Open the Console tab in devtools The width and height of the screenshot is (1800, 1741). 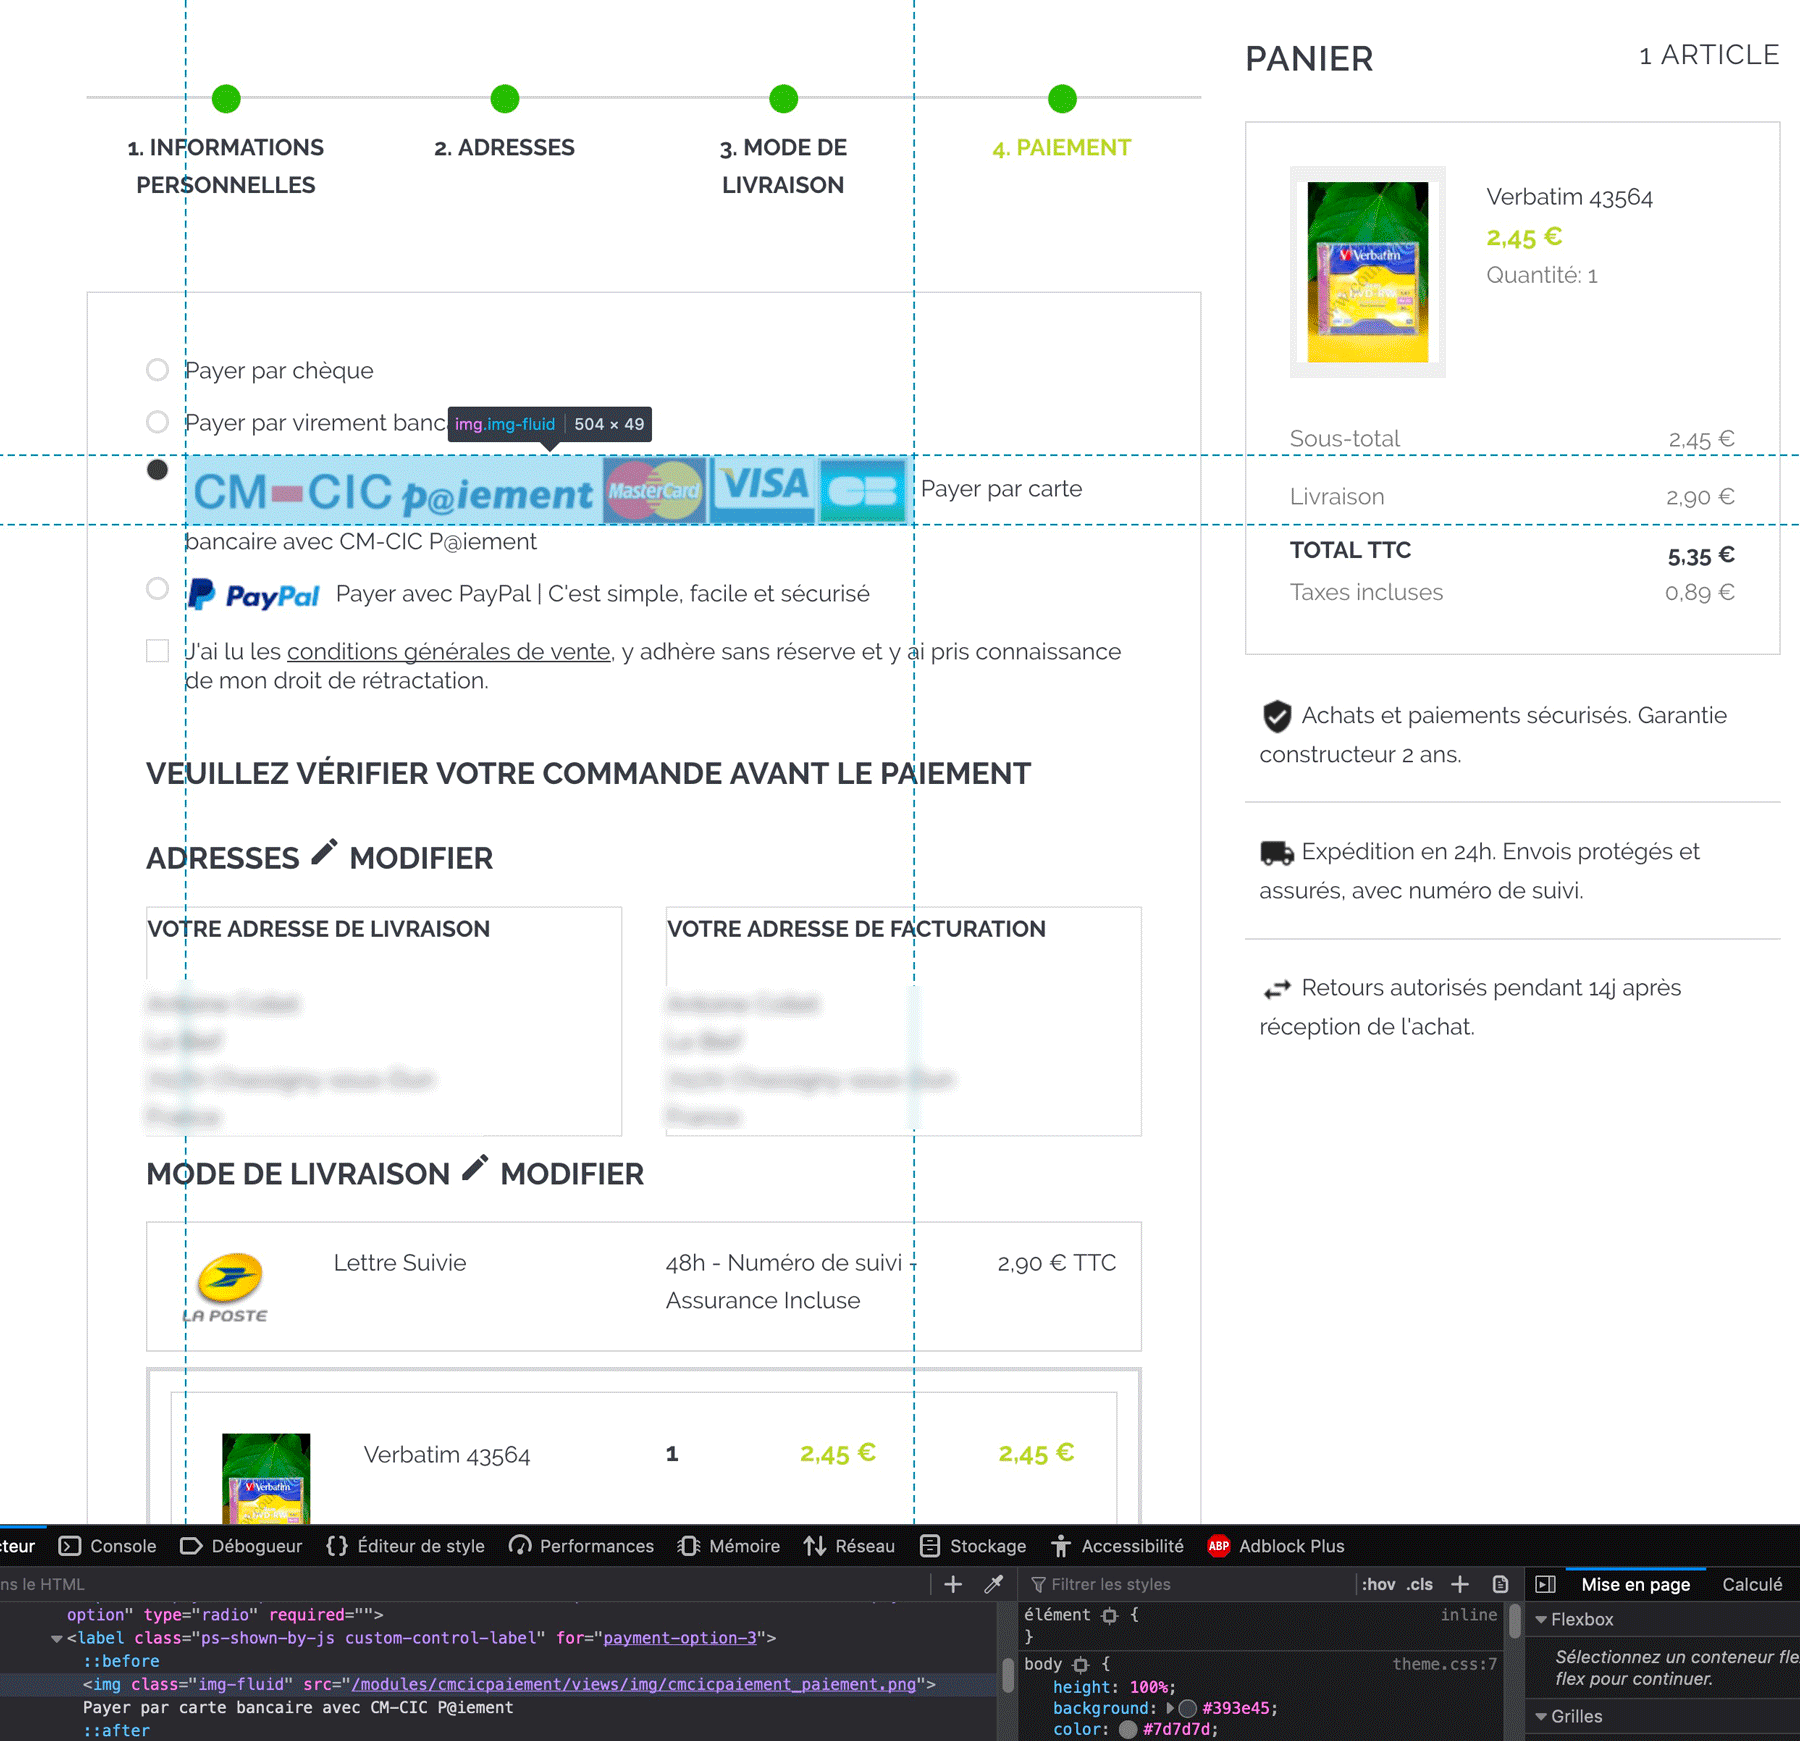[x=108, y=1546]
